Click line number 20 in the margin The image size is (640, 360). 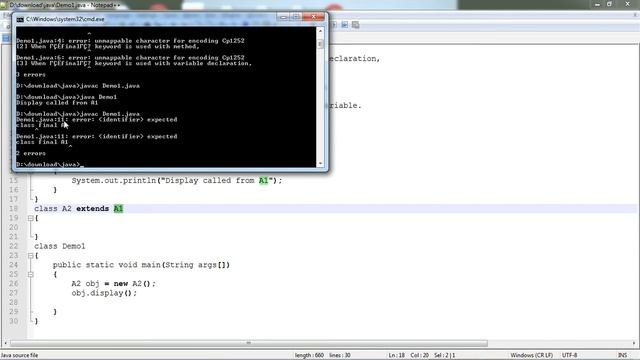(13, 227)
